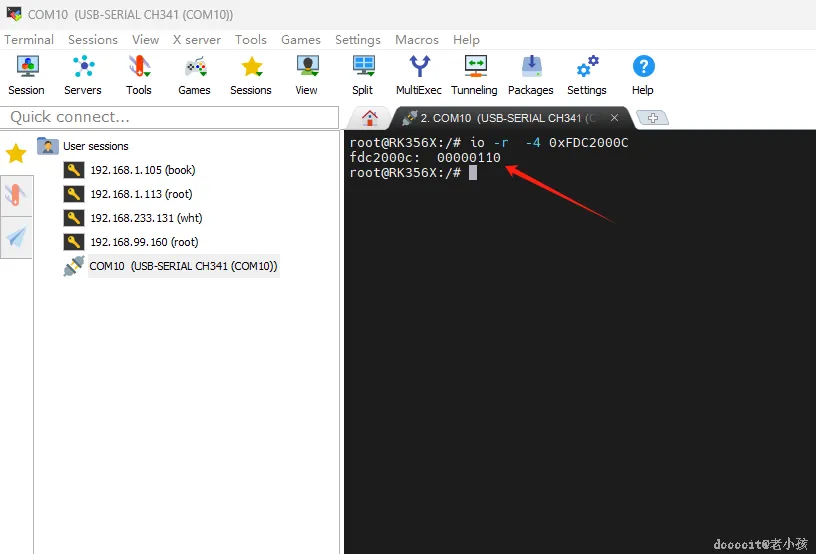Select session 192.168.1.113 (root)
The height and width of the screenshot is (554, 816).
(141, 194)
